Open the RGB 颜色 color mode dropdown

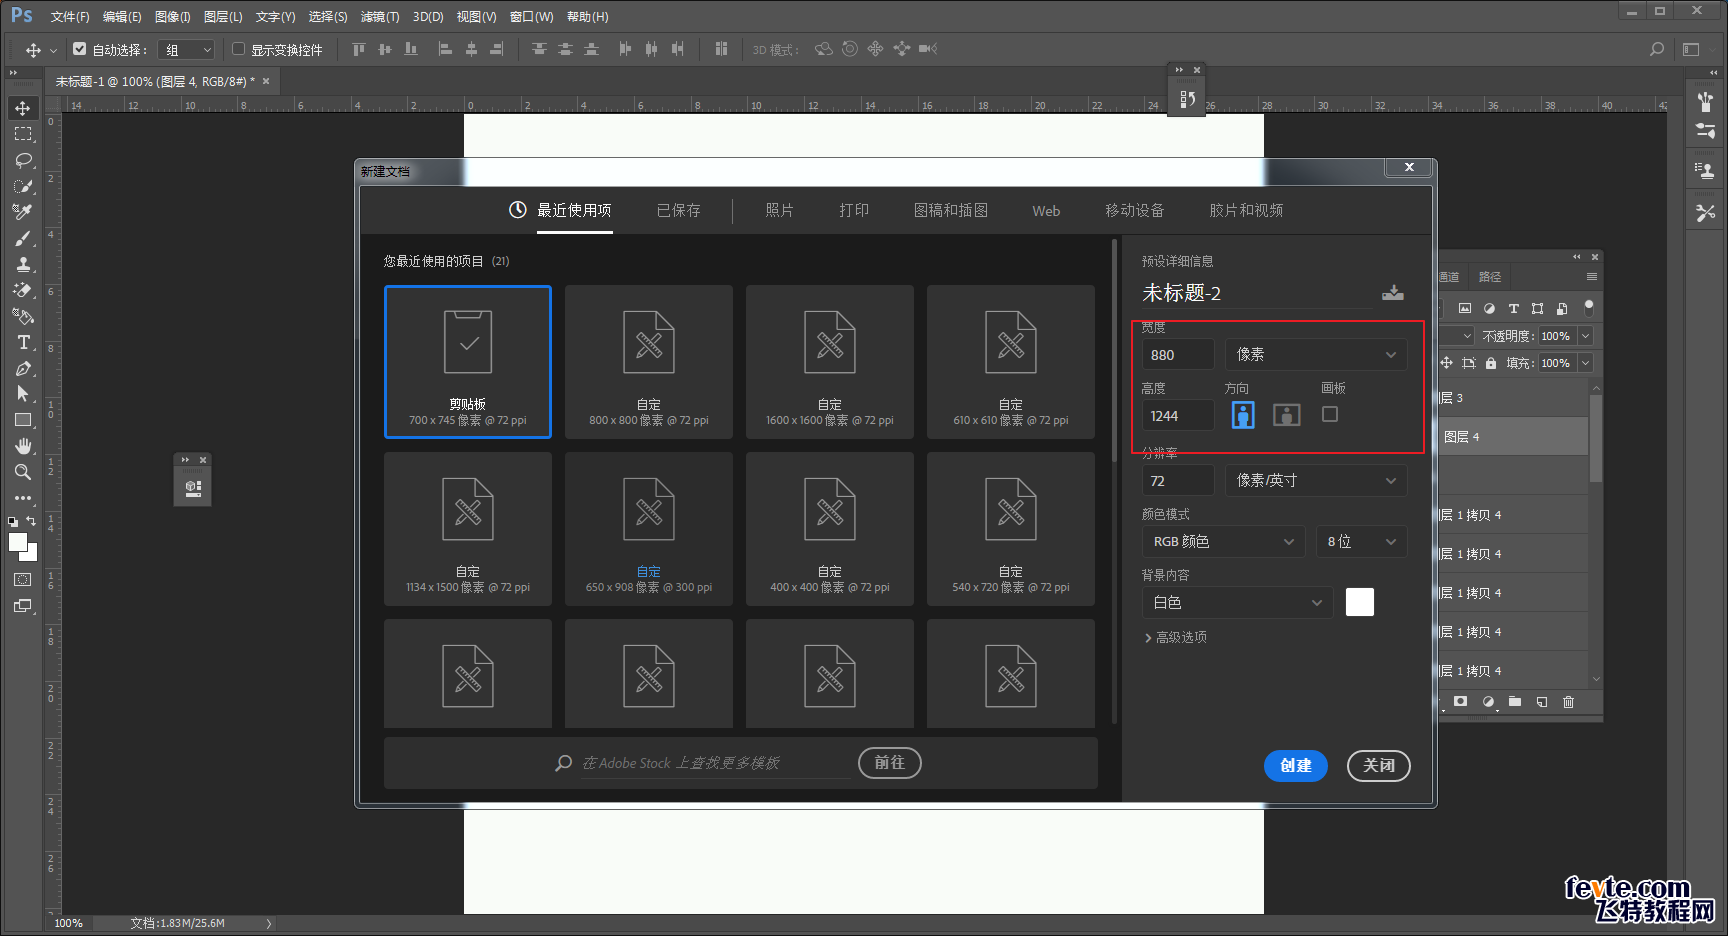click(x=1223, y=542)
